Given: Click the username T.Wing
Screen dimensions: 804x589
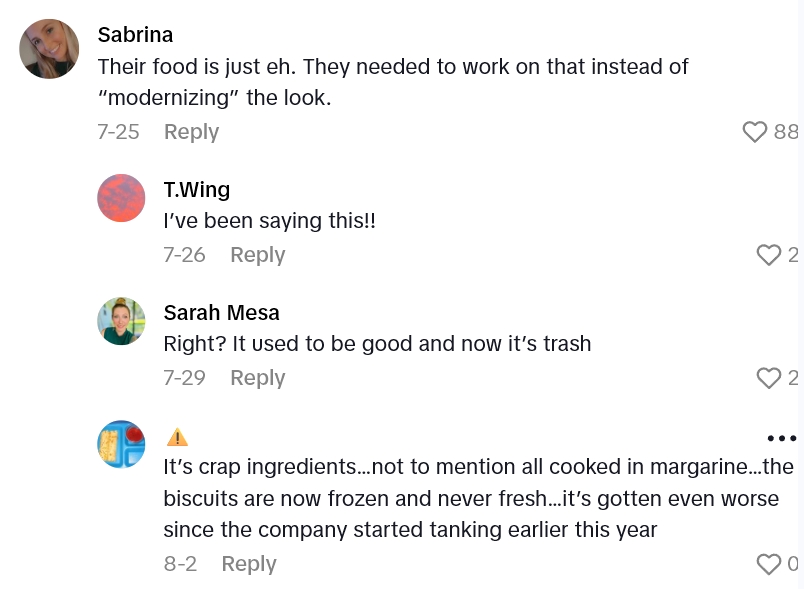Looking at the screenshot, I should pos(196,190).
